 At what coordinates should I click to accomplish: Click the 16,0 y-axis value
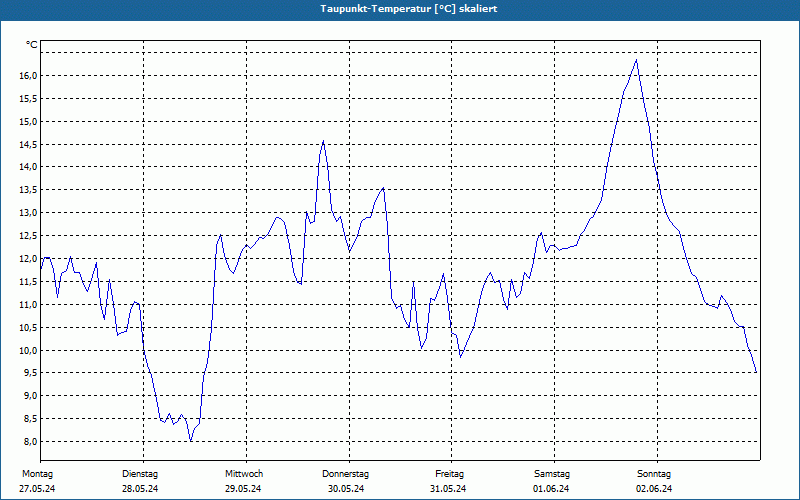point(28,76)
